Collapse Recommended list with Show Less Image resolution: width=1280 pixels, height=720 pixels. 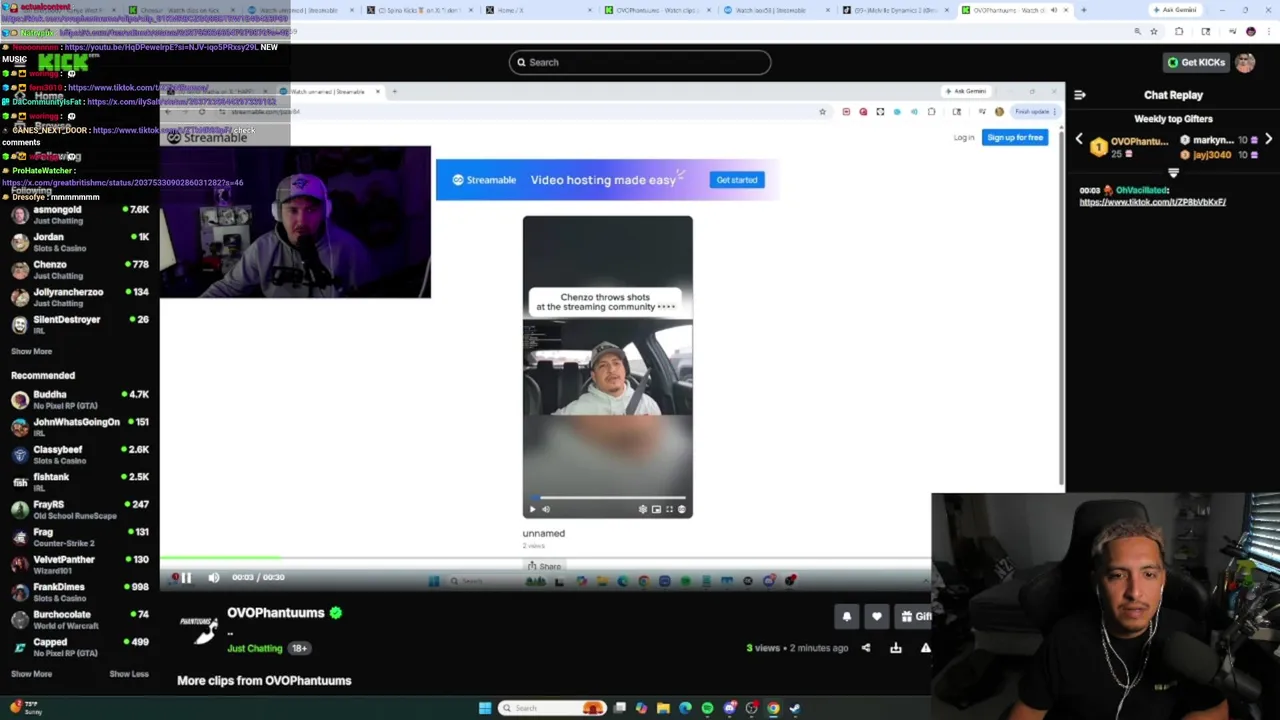(129, 674)
